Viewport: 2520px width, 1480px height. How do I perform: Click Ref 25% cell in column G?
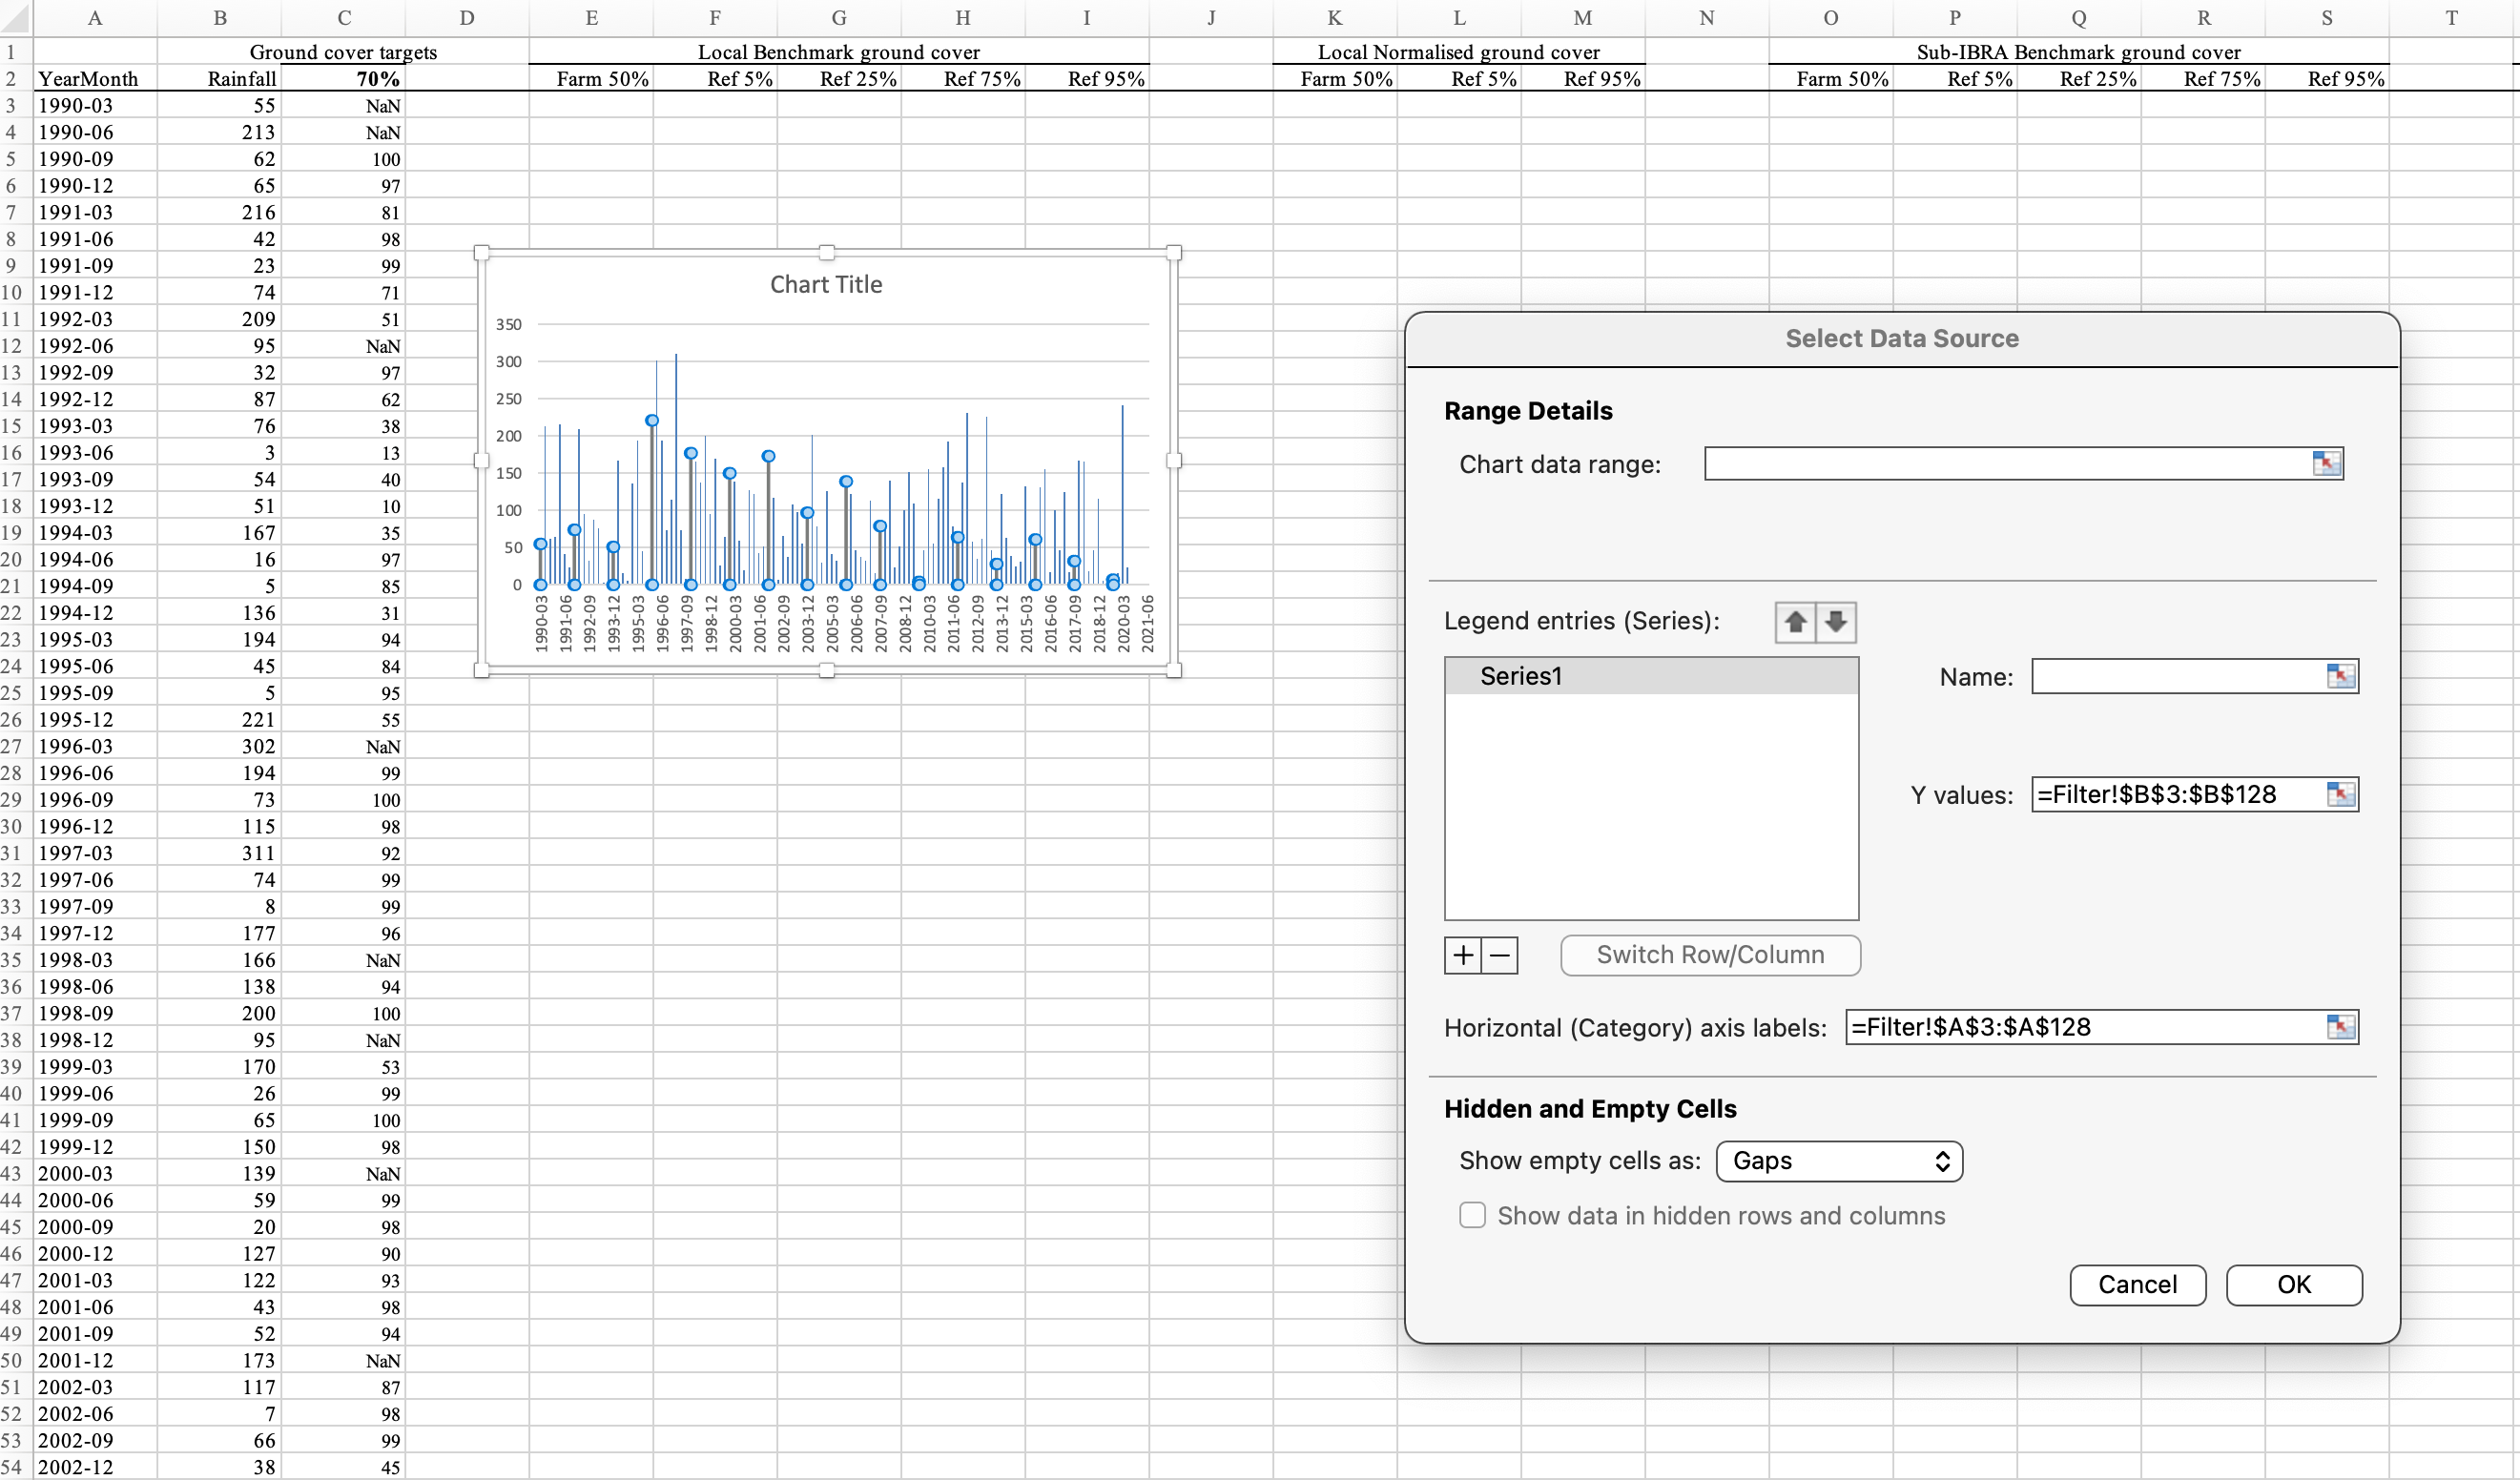[839, 79]
